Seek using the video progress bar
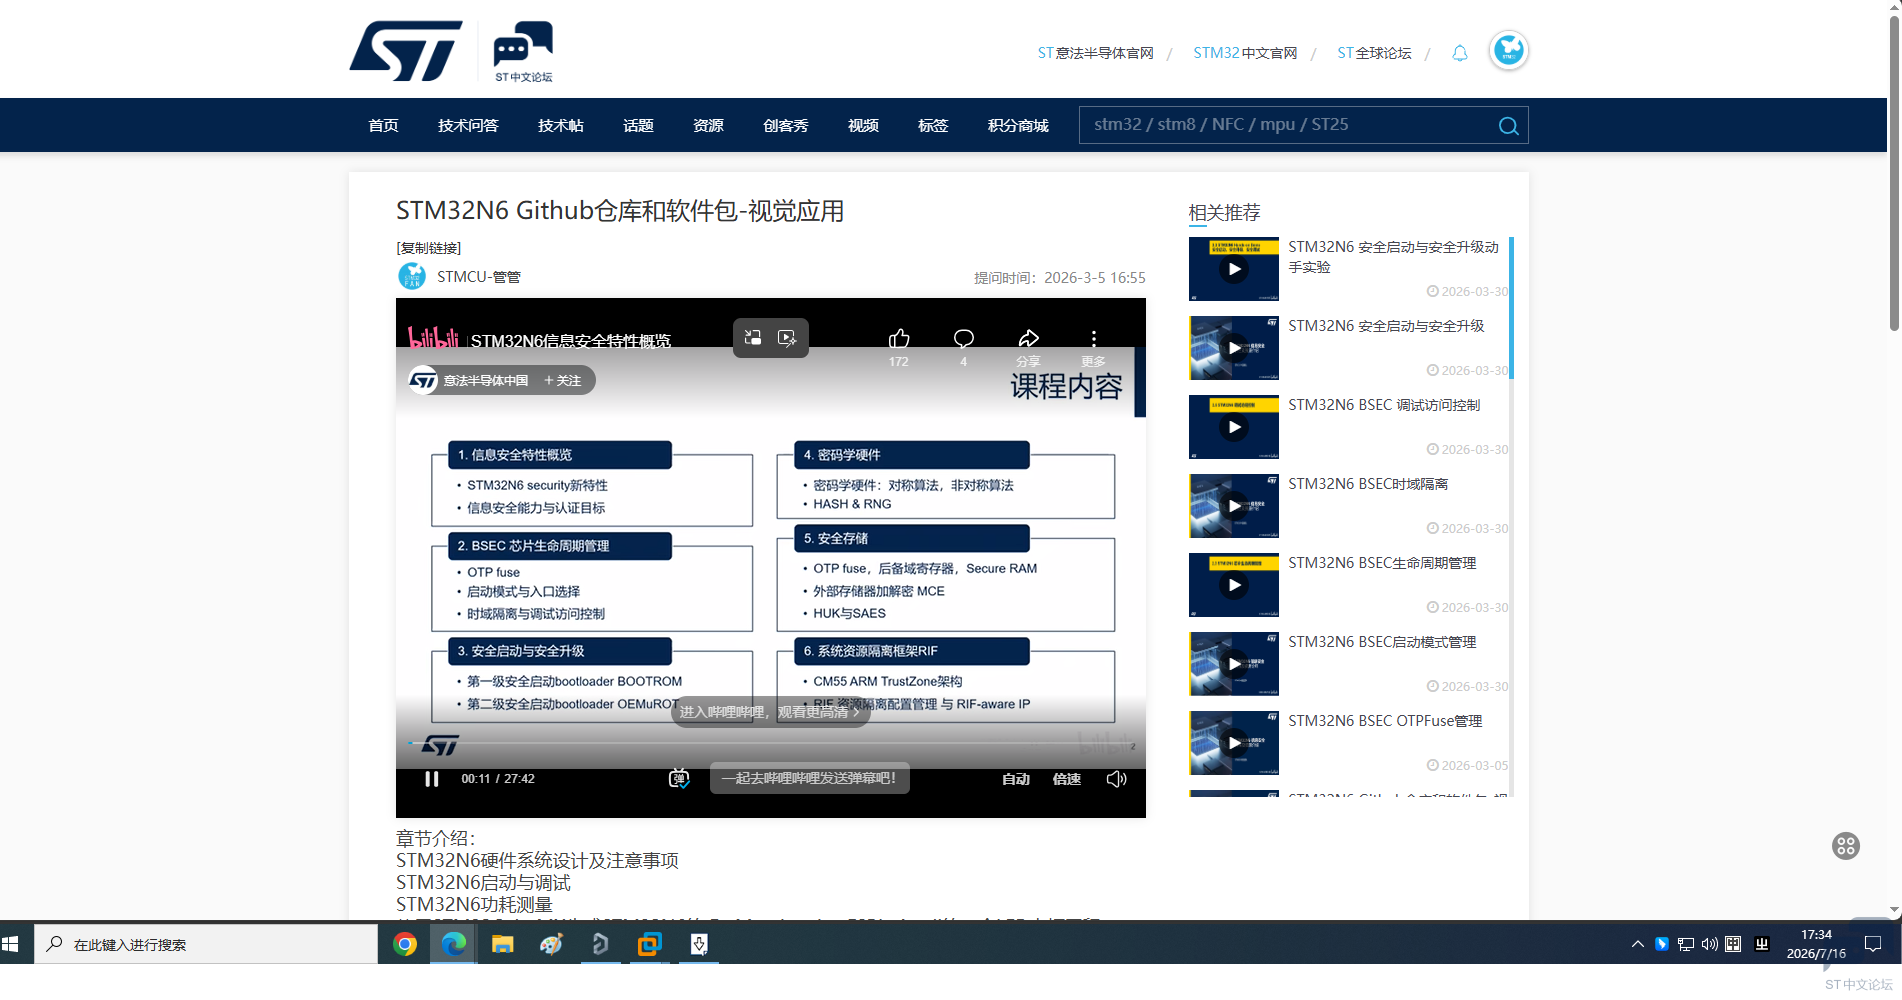The width and height of the screenshot is (1902, 1000). [x=771, y=743]
